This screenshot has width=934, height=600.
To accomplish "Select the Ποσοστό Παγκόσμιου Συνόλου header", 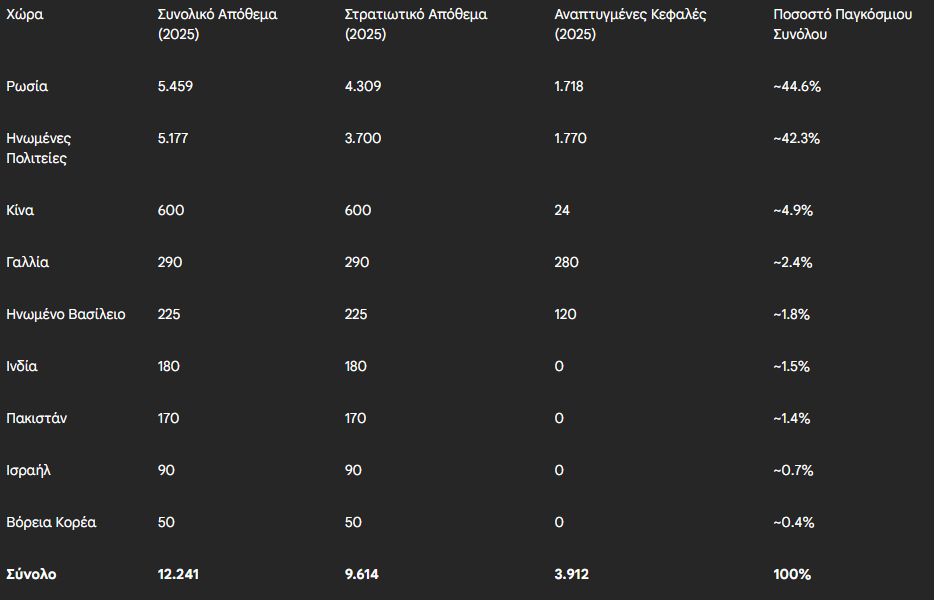I will click(842, 24).
